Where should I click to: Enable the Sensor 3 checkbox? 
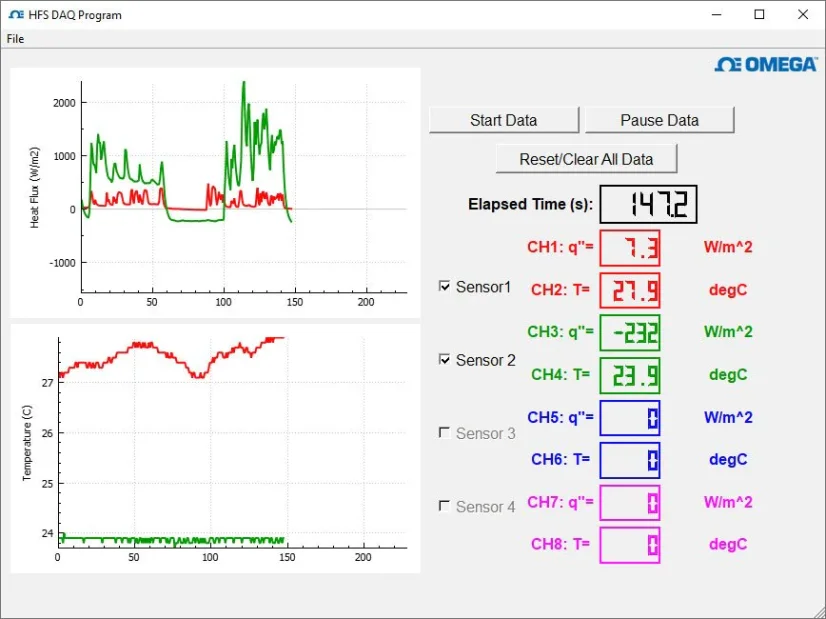point(445,433)
